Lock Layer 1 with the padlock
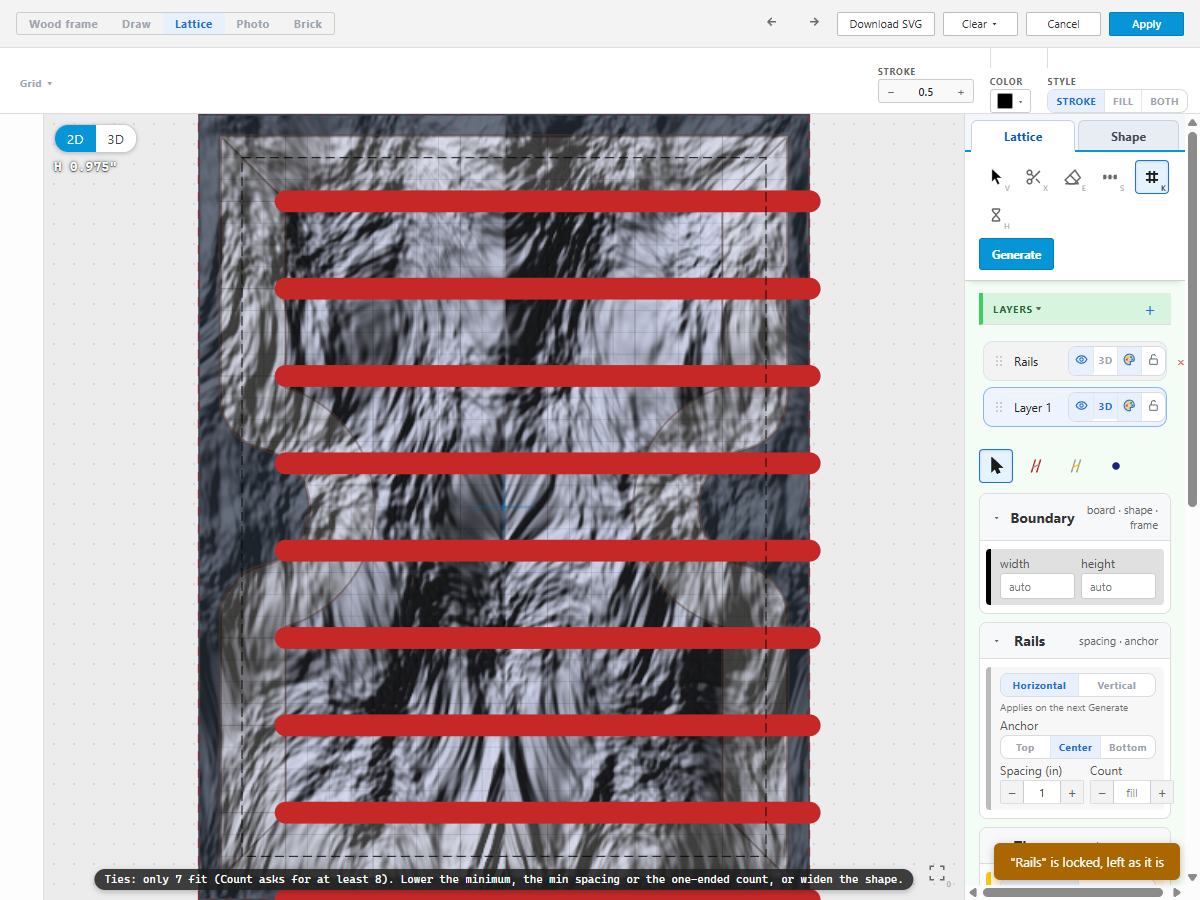The height and width of the screenshot is (900, 1200). coord(1153,406)
